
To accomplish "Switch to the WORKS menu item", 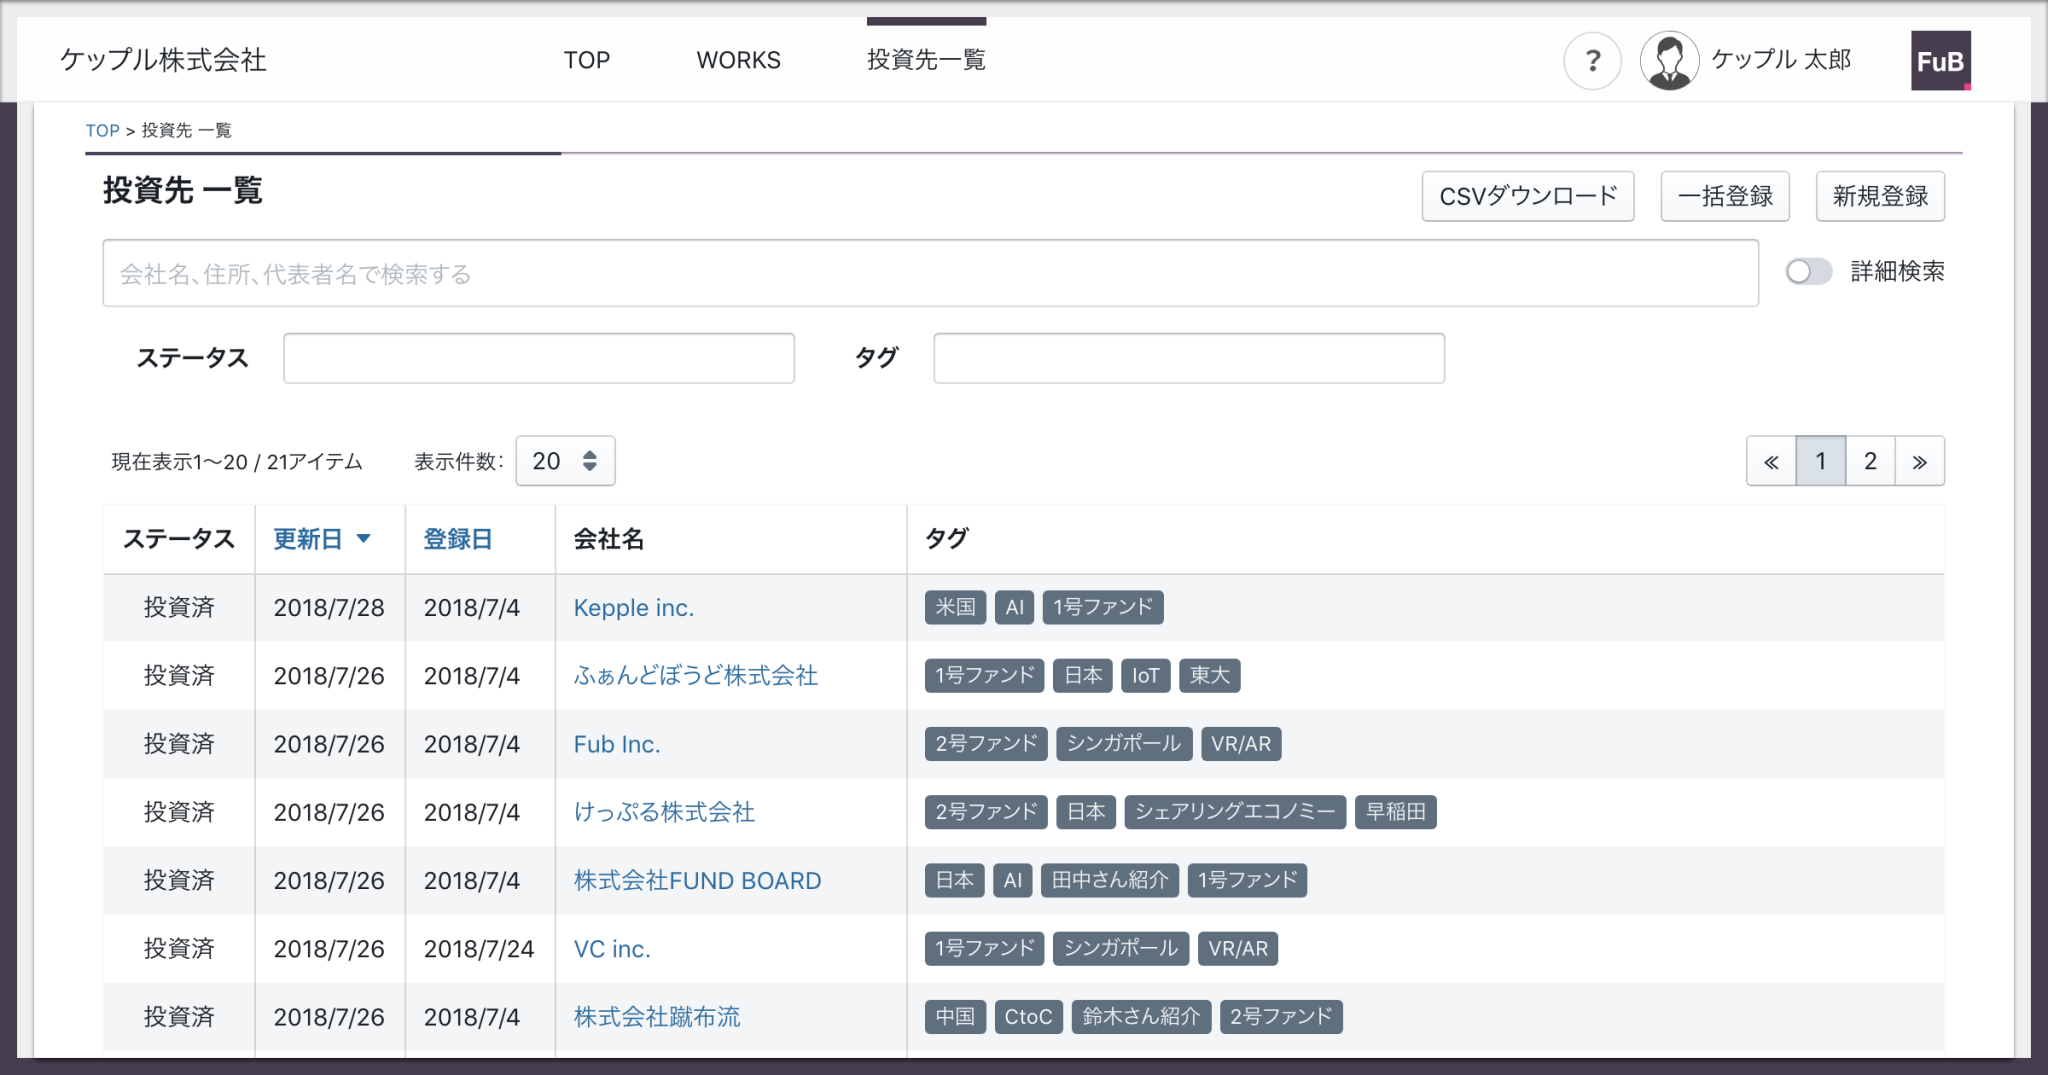I will pos(738,60).
